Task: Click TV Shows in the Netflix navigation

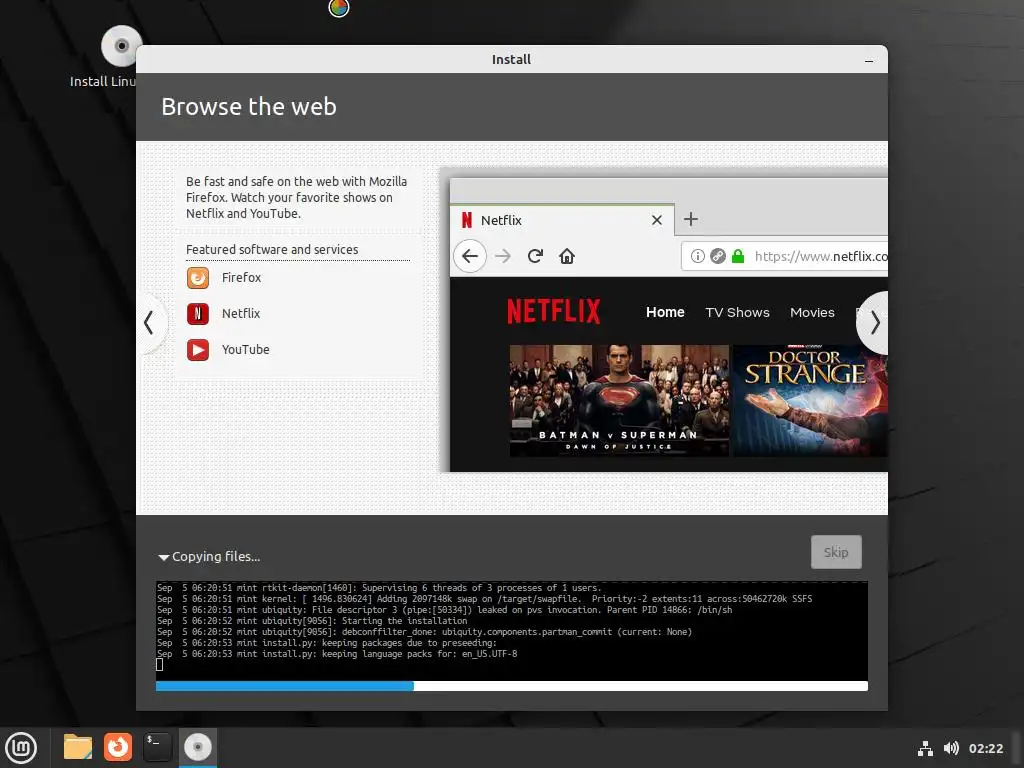Action: pyautogui.click(x=737, y=312)
